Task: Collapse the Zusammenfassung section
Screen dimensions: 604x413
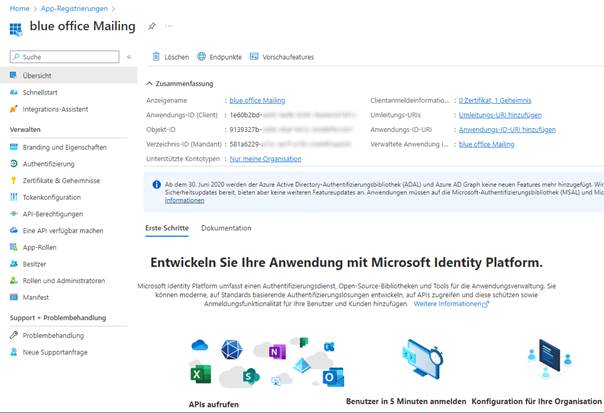Action: [x=149, y=83]
